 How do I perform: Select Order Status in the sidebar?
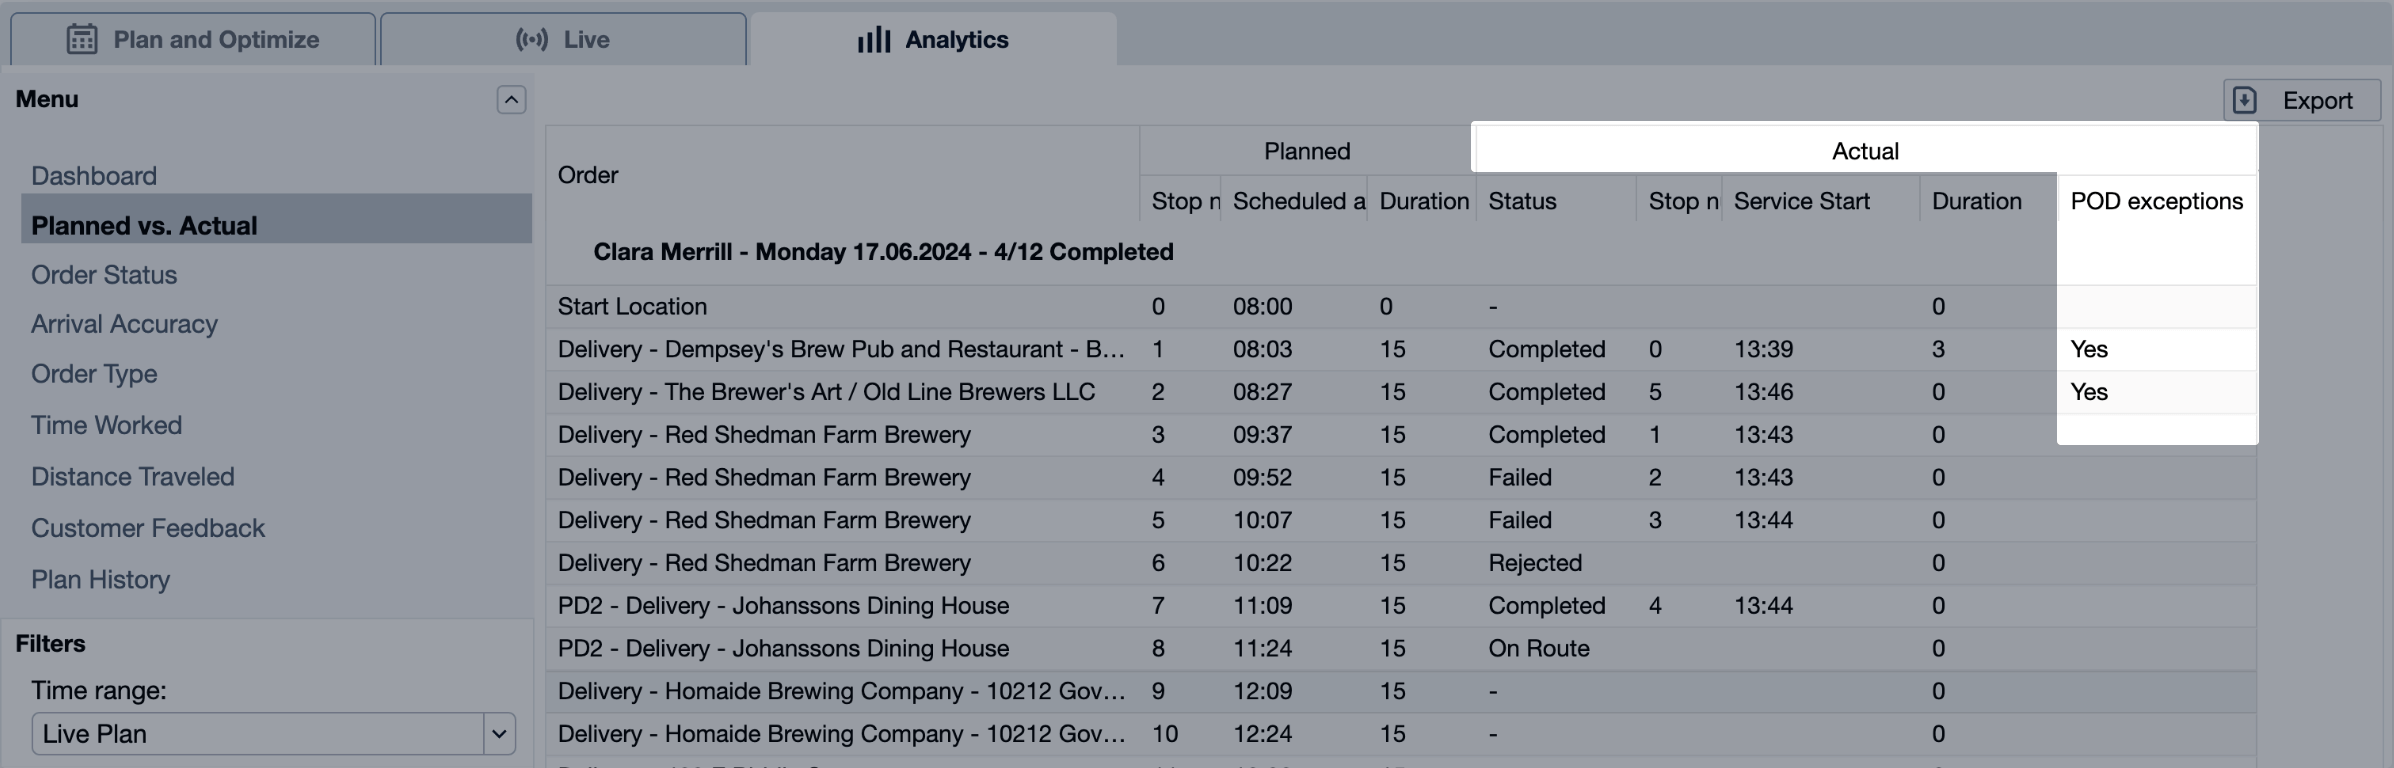[x=104, y=275]
